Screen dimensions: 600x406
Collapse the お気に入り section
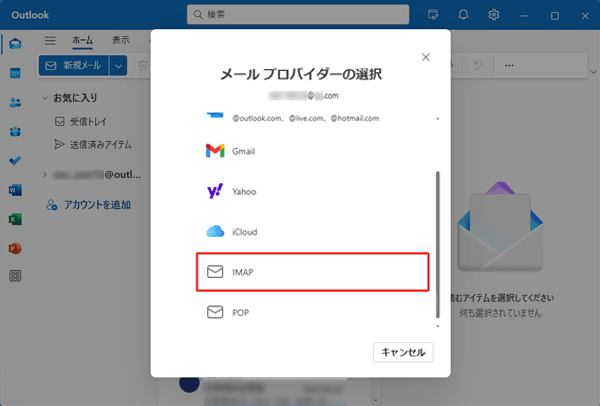coord(45,98)
